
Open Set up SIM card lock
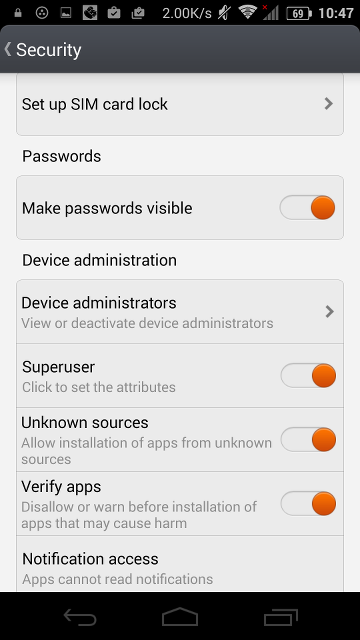pyautogui.click(x=180, y=104)
